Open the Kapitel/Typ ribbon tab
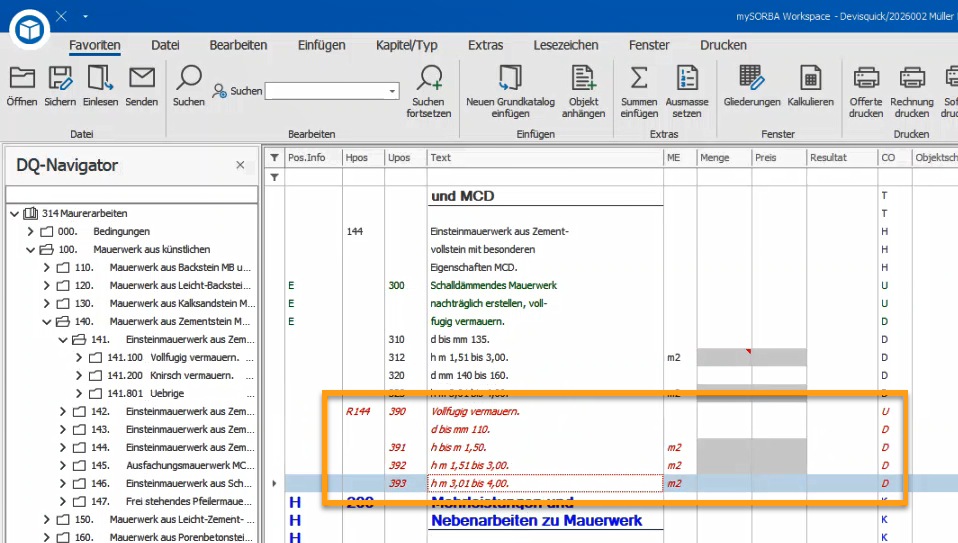The height and width of the screenshot is (543, 958). click(x=406, y=45)
